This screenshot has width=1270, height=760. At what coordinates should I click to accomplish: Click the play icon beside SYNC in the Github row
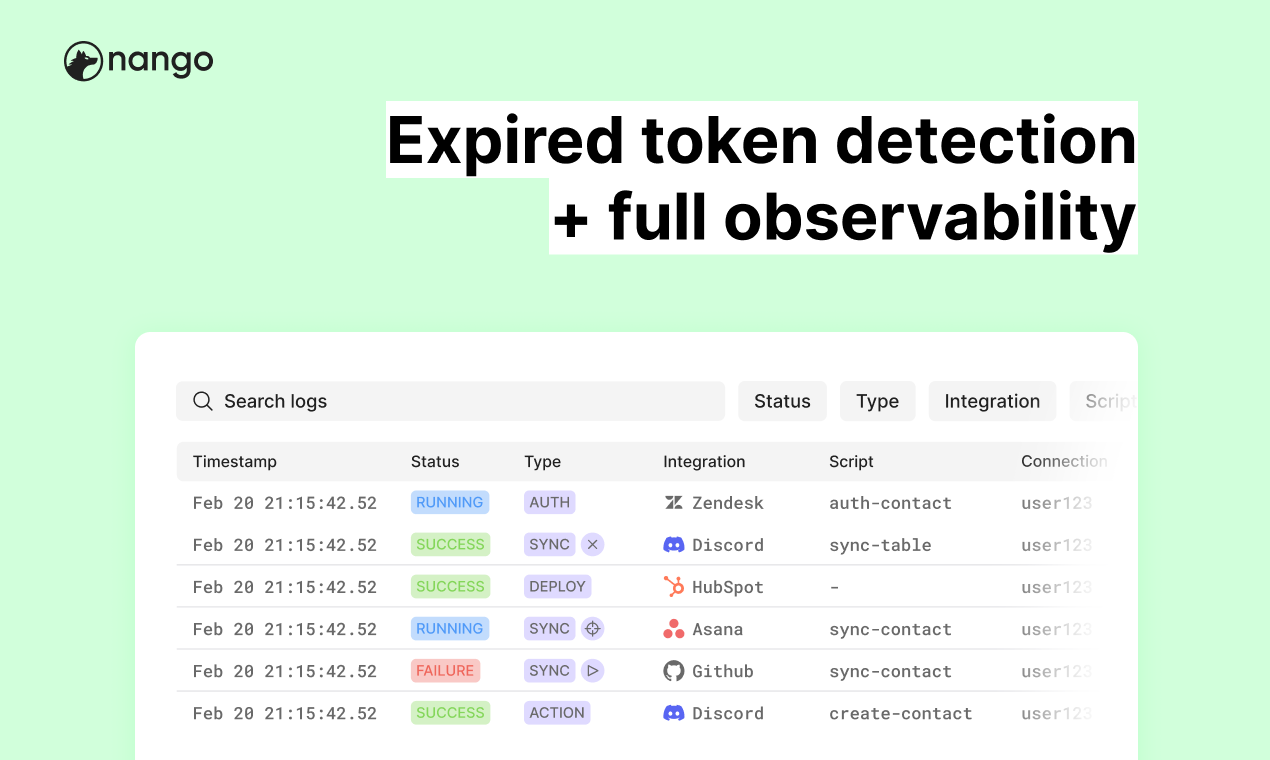tap(593, 671)
